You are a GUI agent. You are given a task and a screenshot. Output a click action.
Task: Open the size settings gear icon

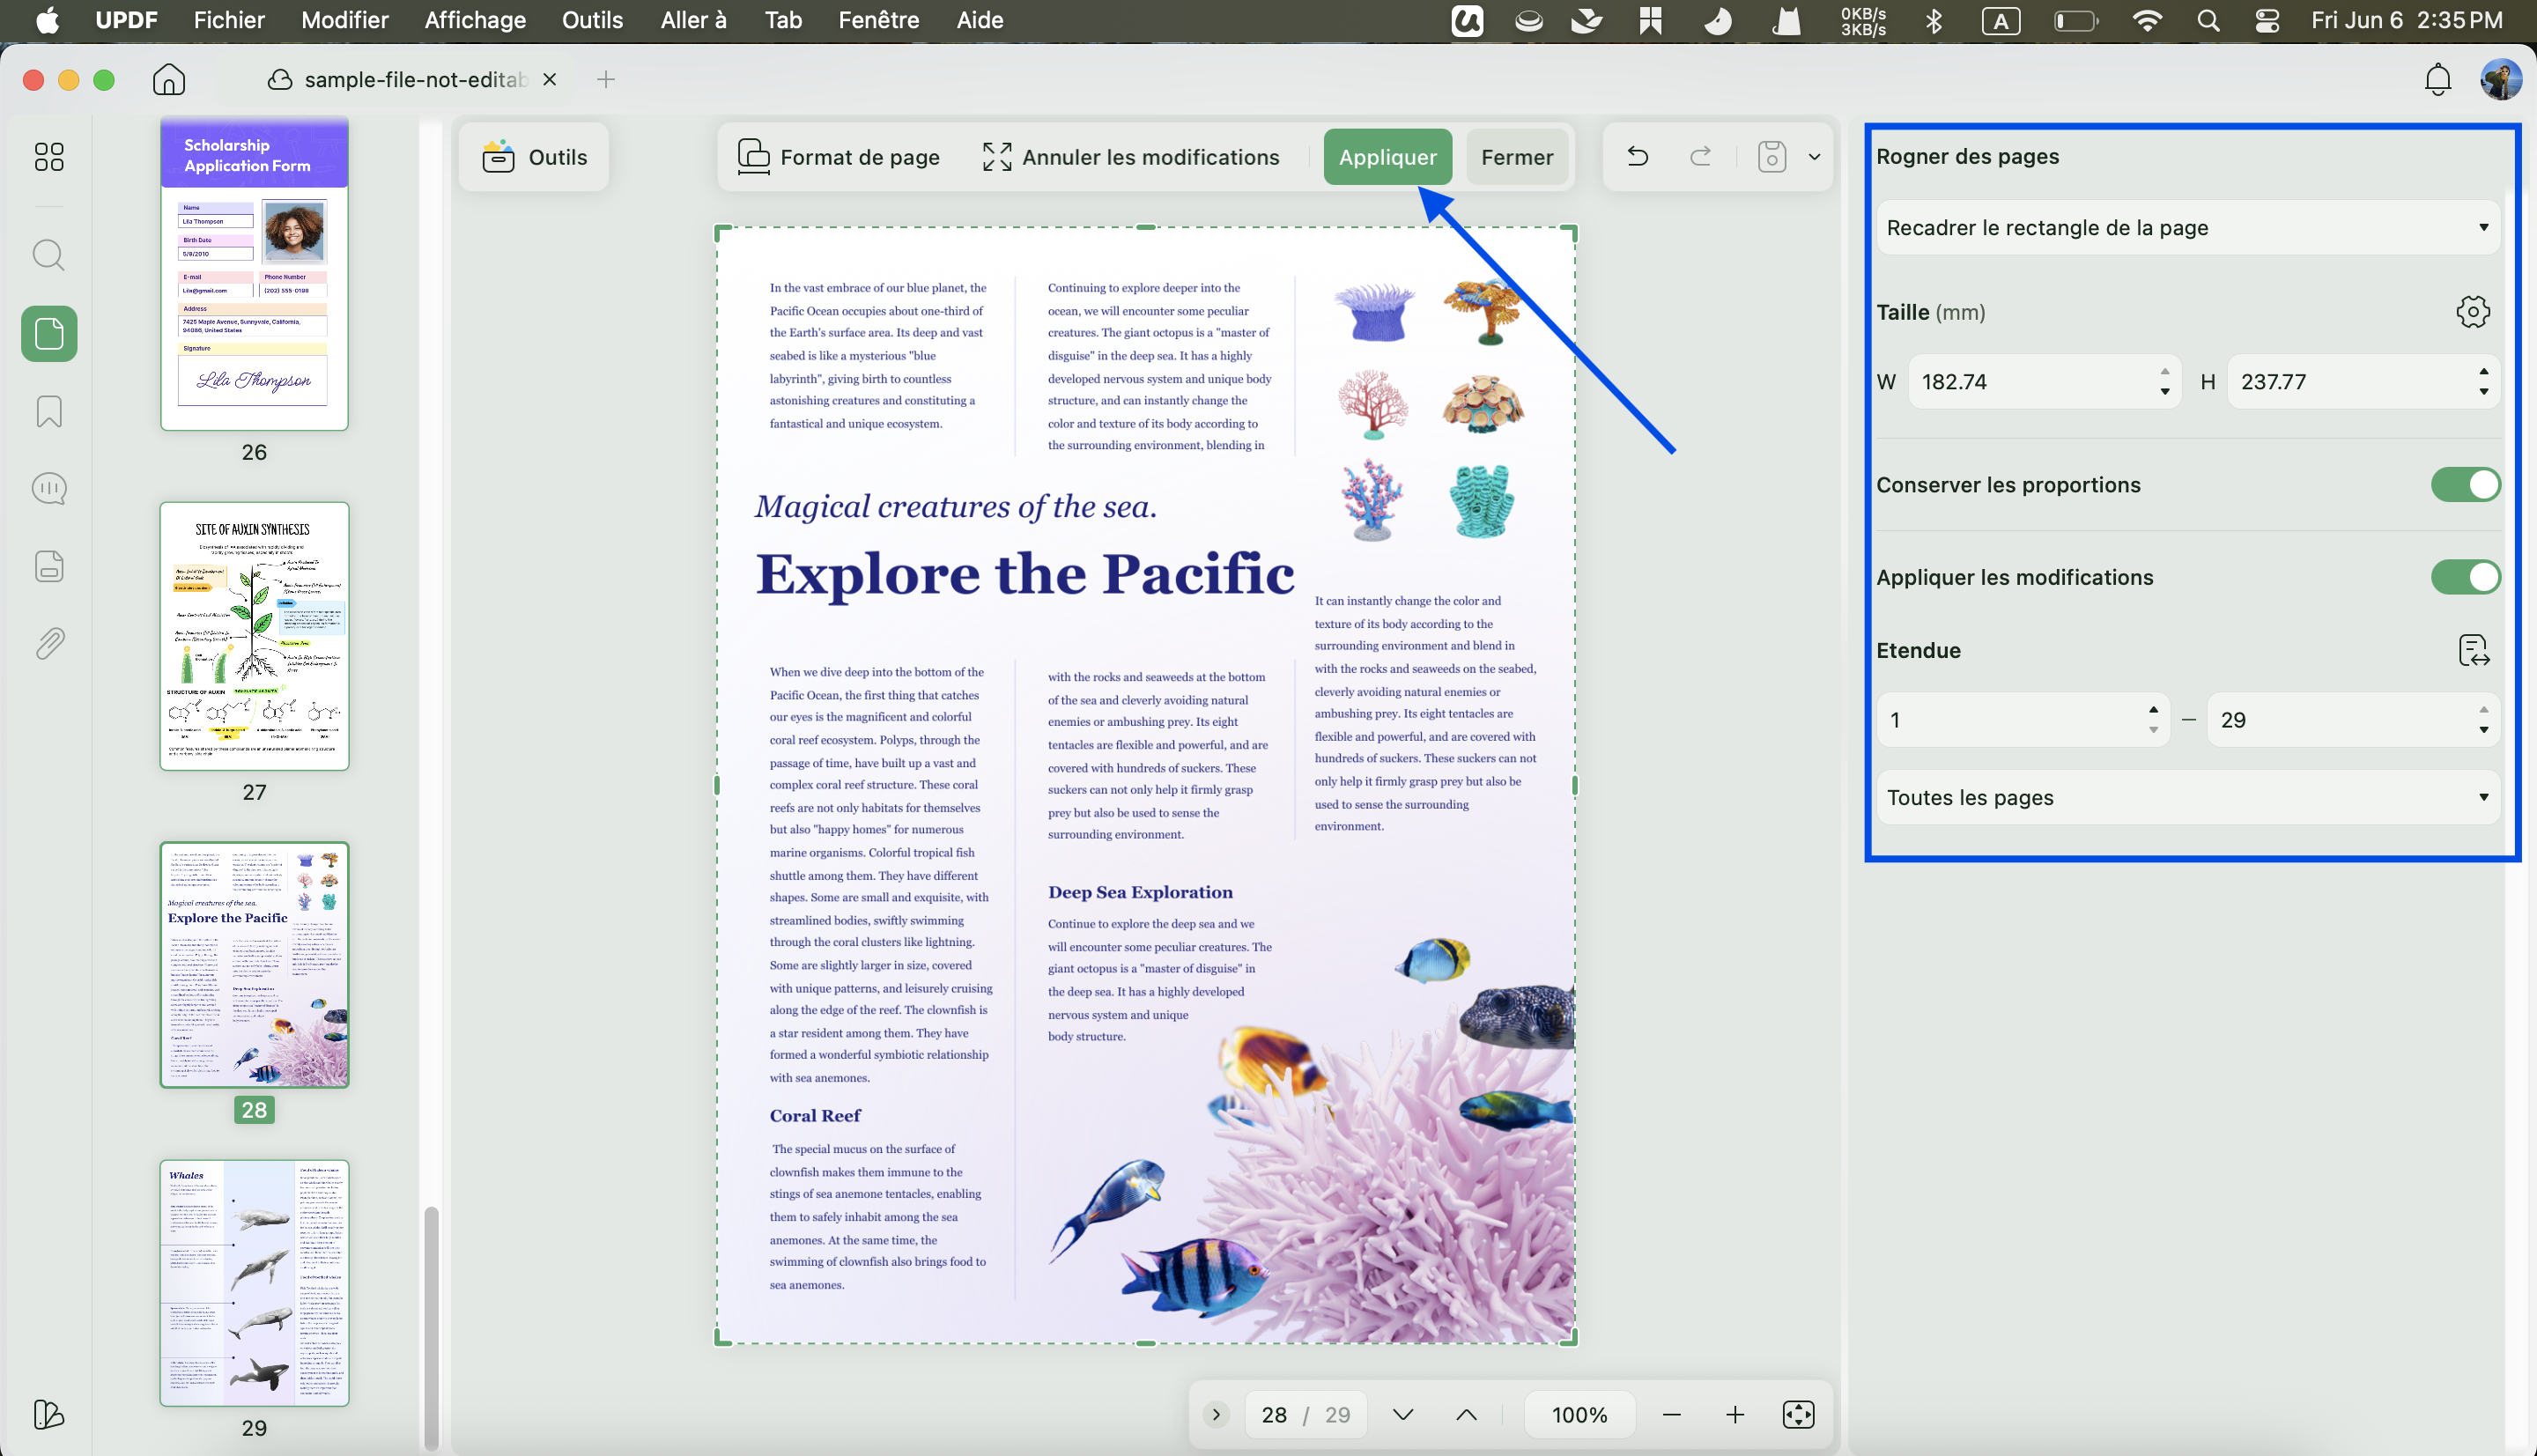click(2472, 312)
